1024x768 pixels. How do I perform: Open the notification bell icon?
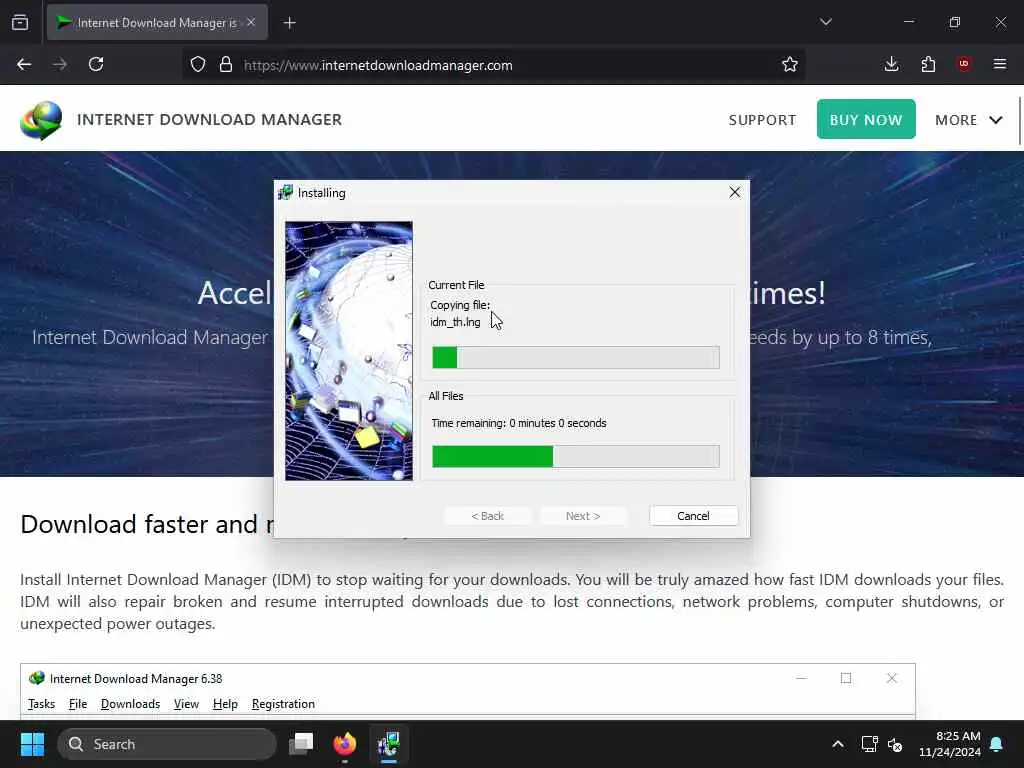[997, 744]
